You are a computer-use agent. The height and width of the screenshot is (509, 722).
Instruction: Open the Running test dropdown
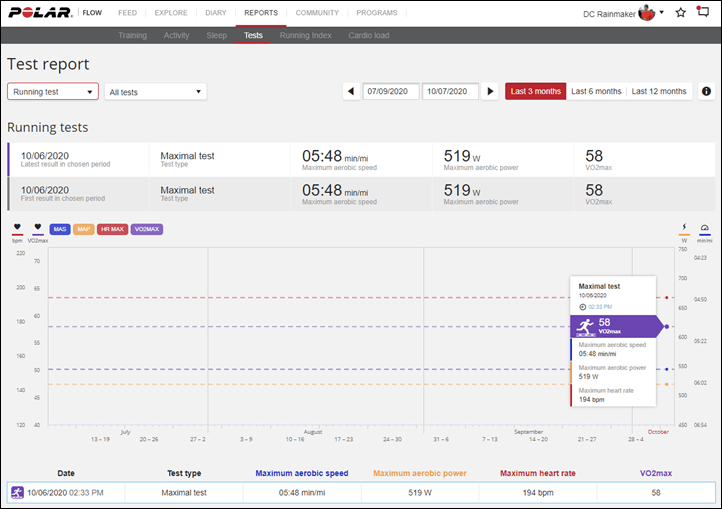point(53,92)
